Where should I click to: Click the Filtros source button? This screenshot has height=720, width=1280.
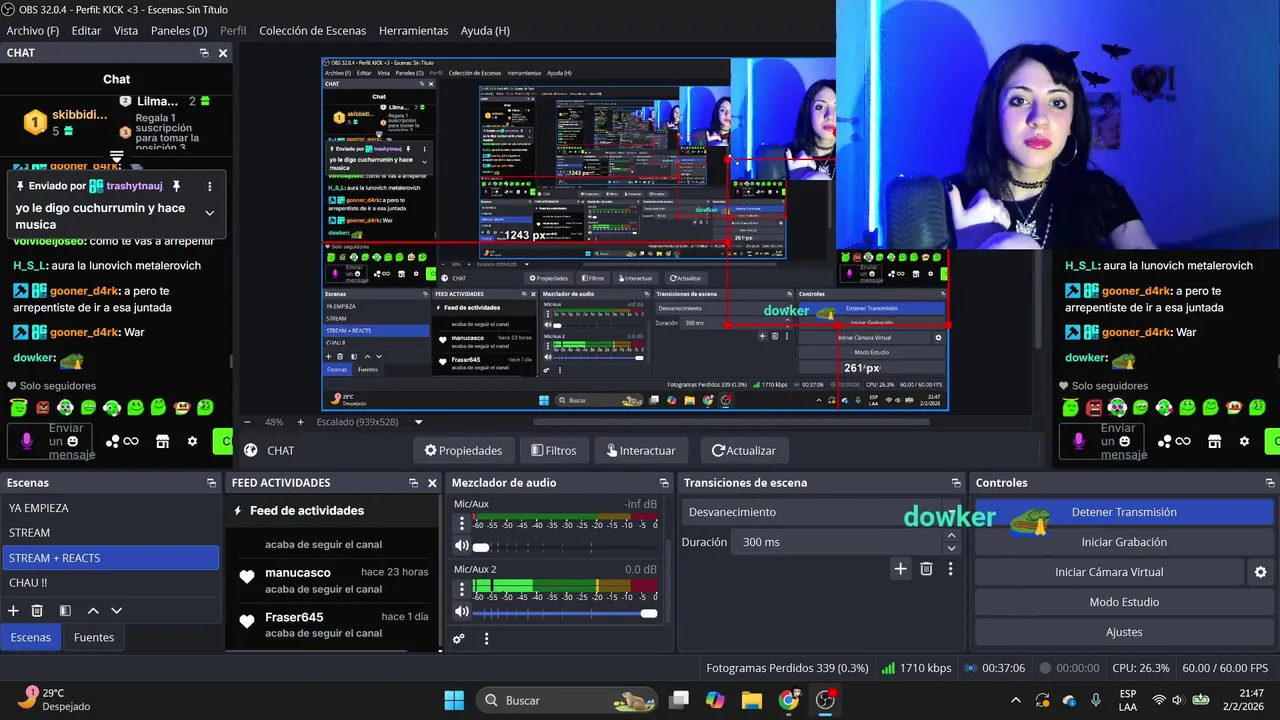pos(553,450)
